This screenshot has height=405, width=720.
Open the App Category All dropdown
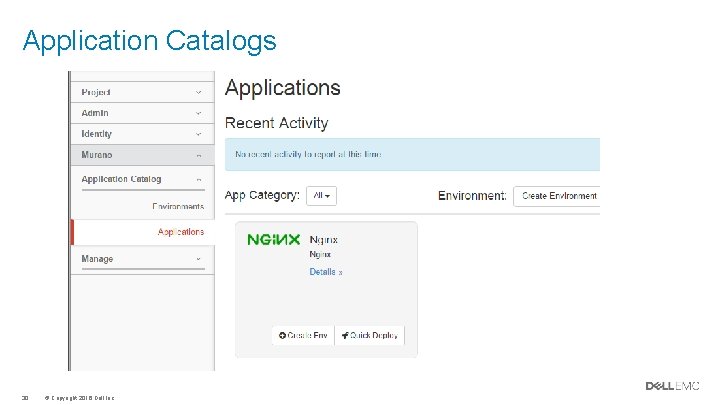[x=321, y=196]
